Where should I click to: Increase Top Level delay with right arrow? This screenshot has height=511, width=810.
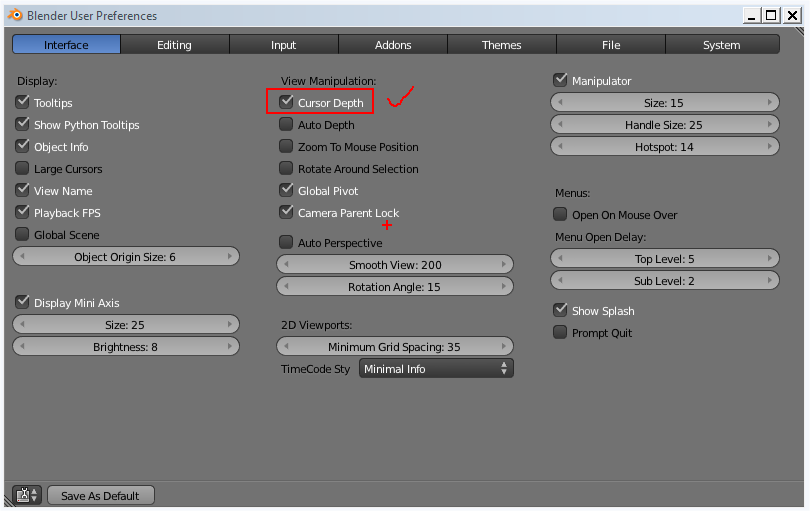(770, 259)
